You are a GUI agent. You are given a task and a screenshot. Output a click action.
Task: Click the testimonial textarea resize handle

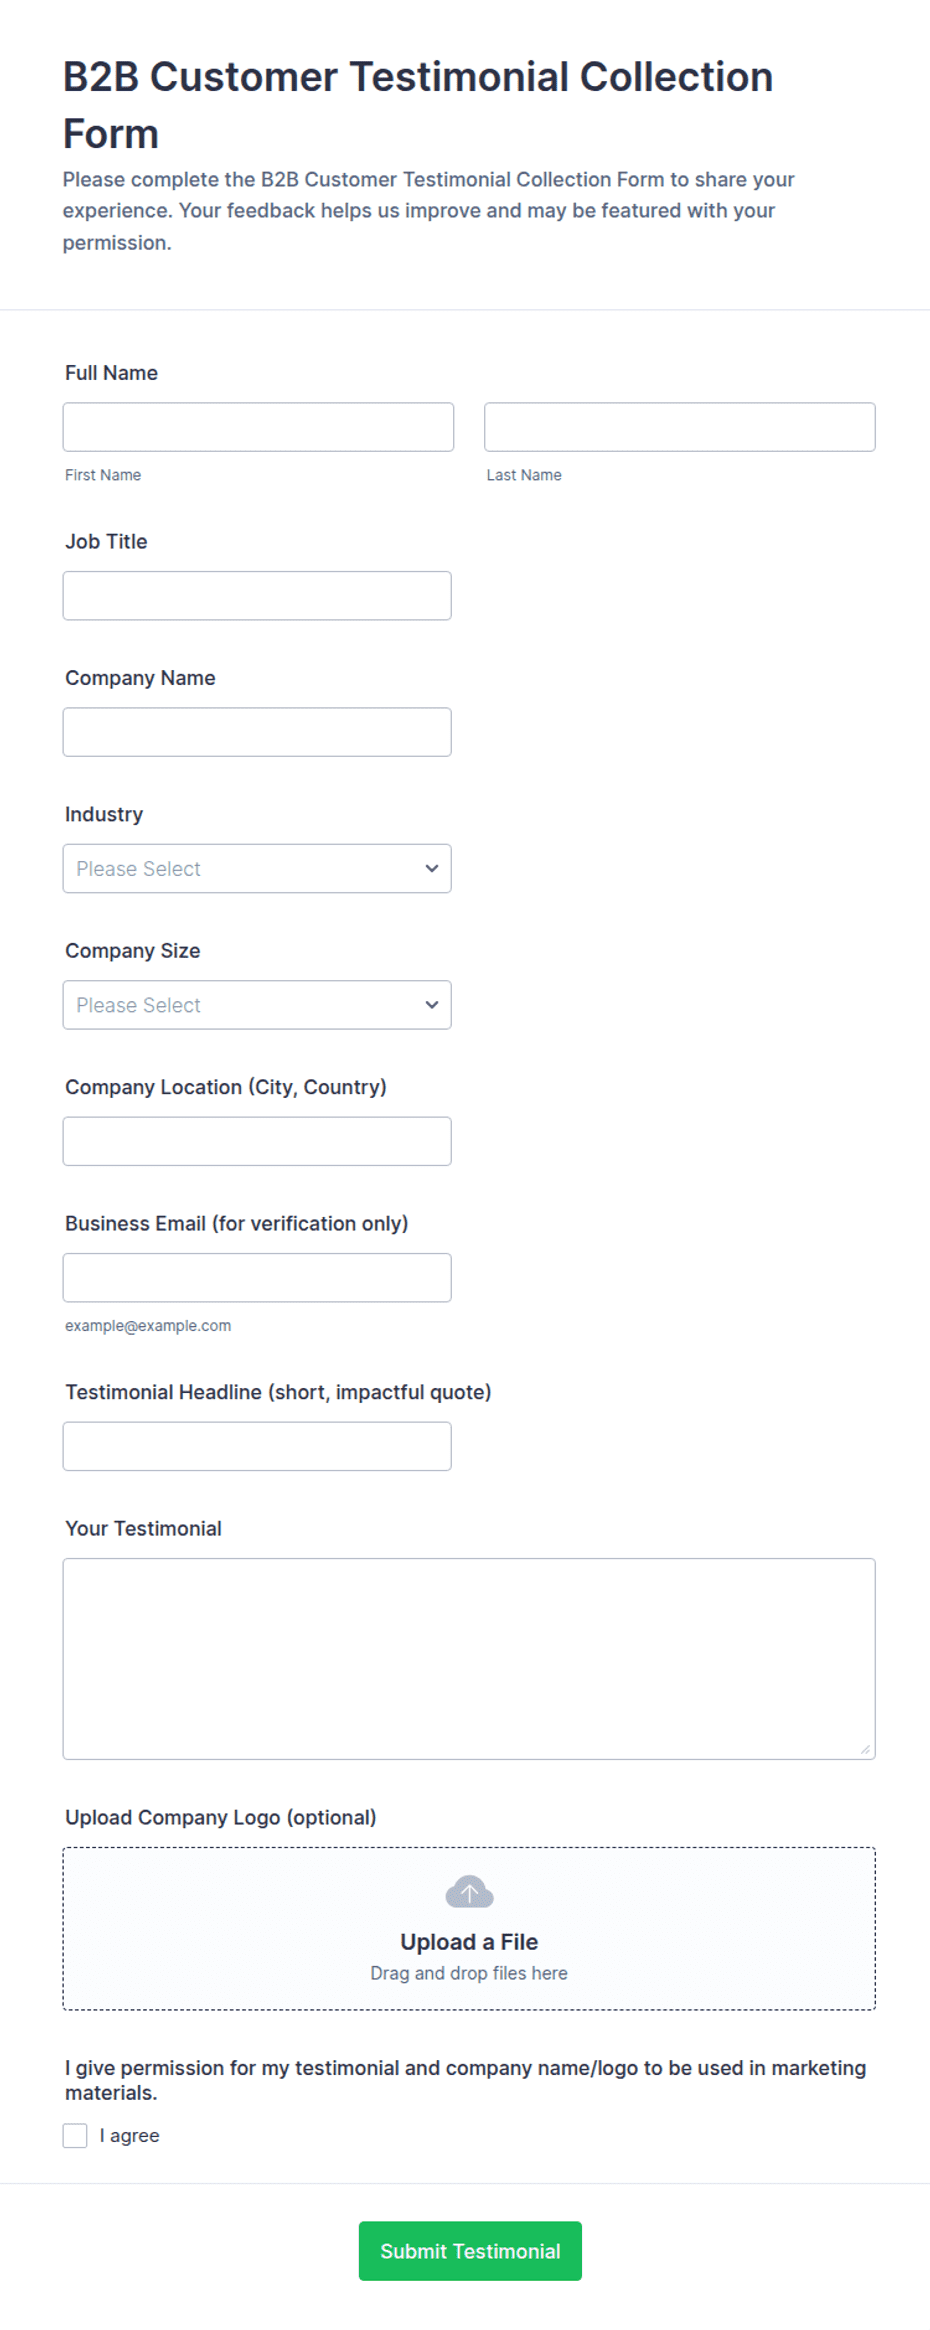point(865,1749)
